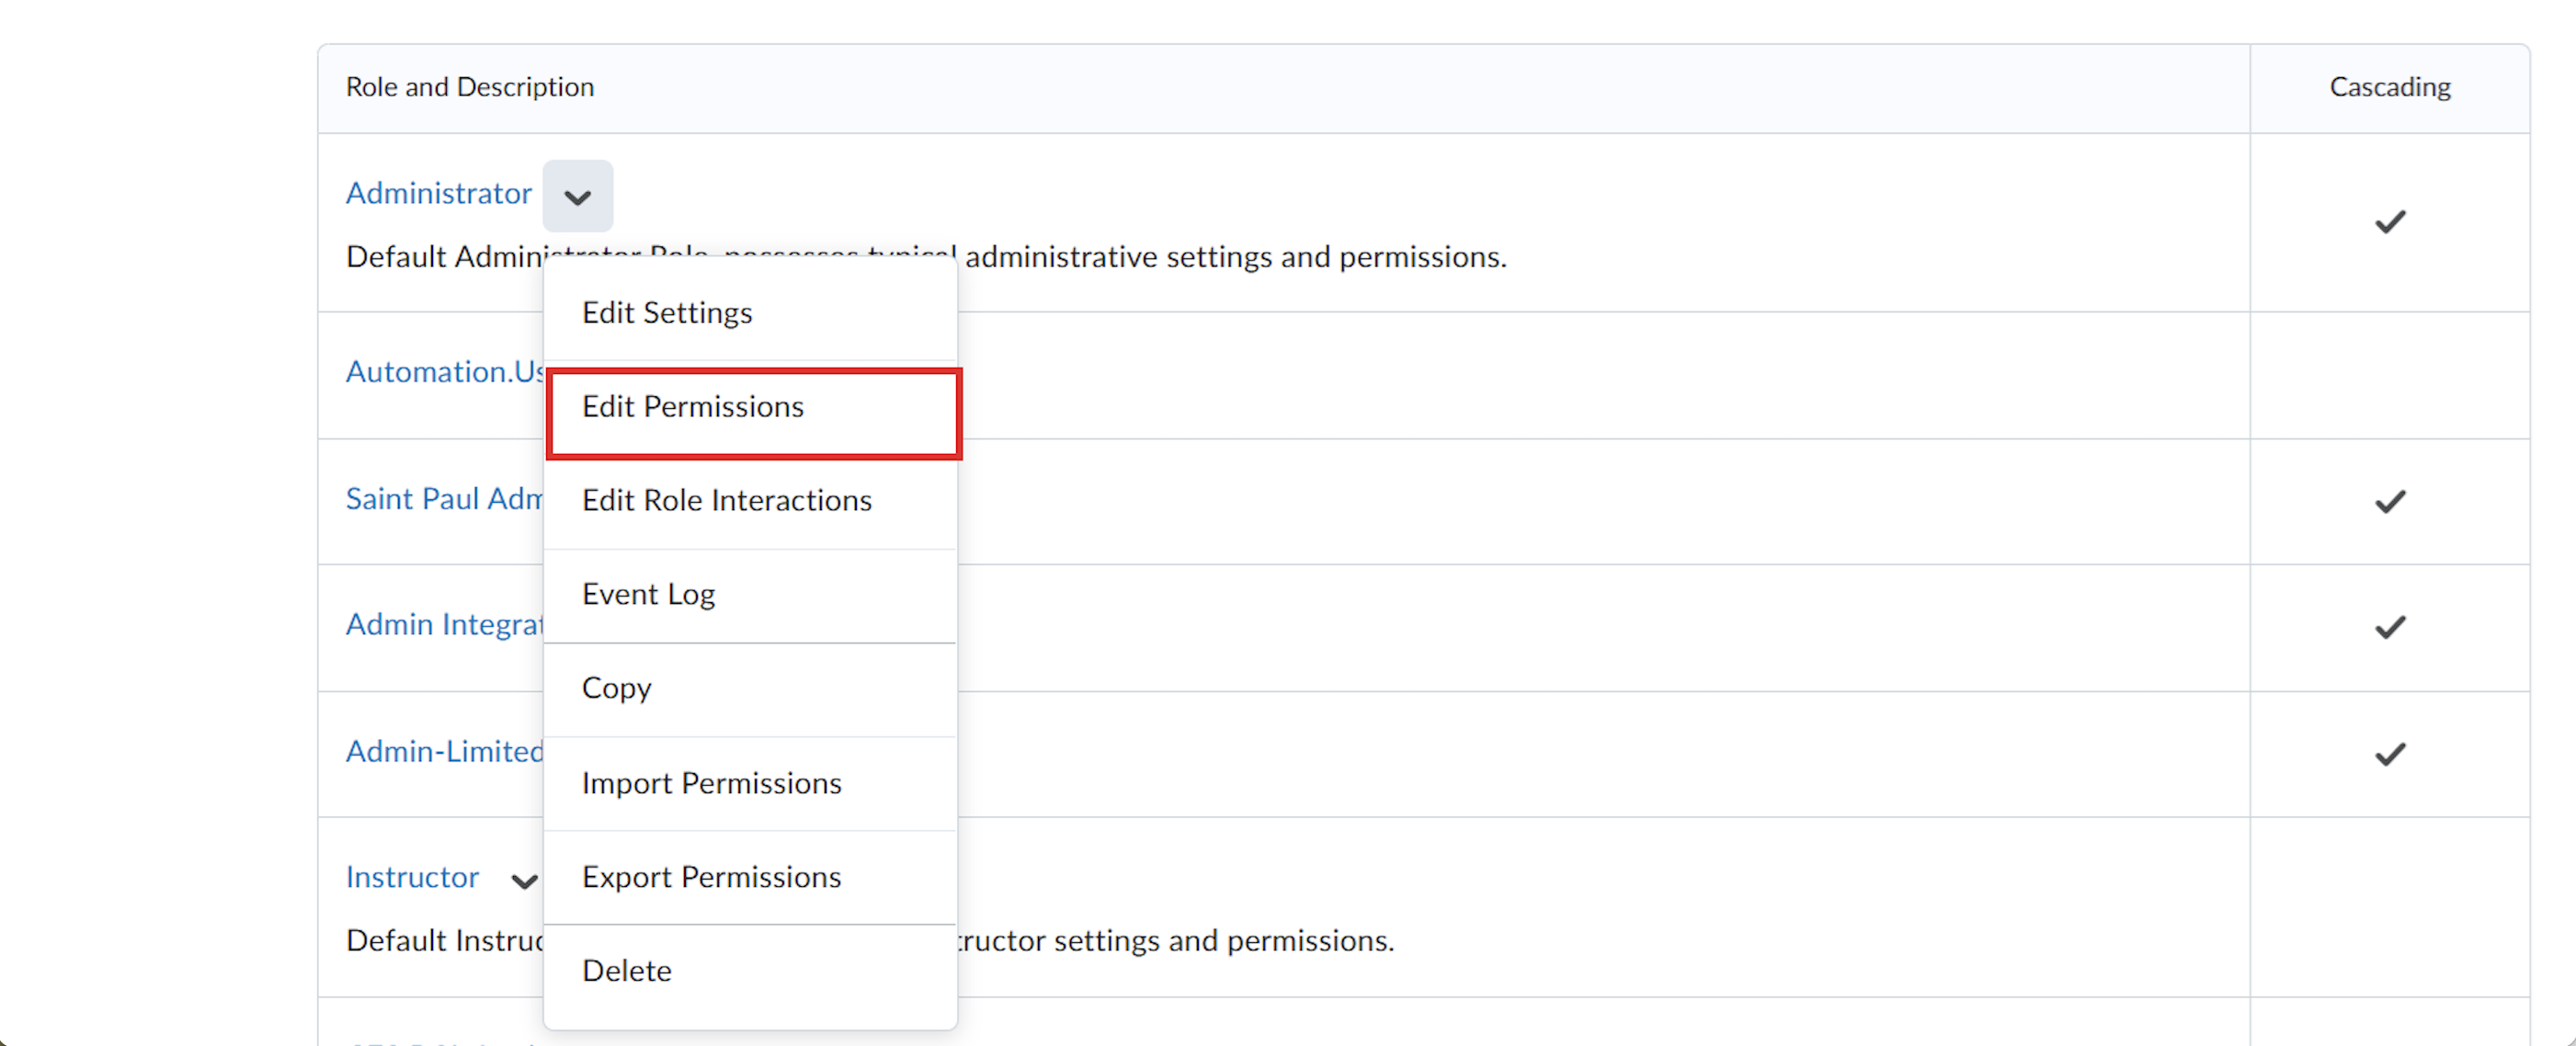Click the Cascading column header

click(2390, 87)
